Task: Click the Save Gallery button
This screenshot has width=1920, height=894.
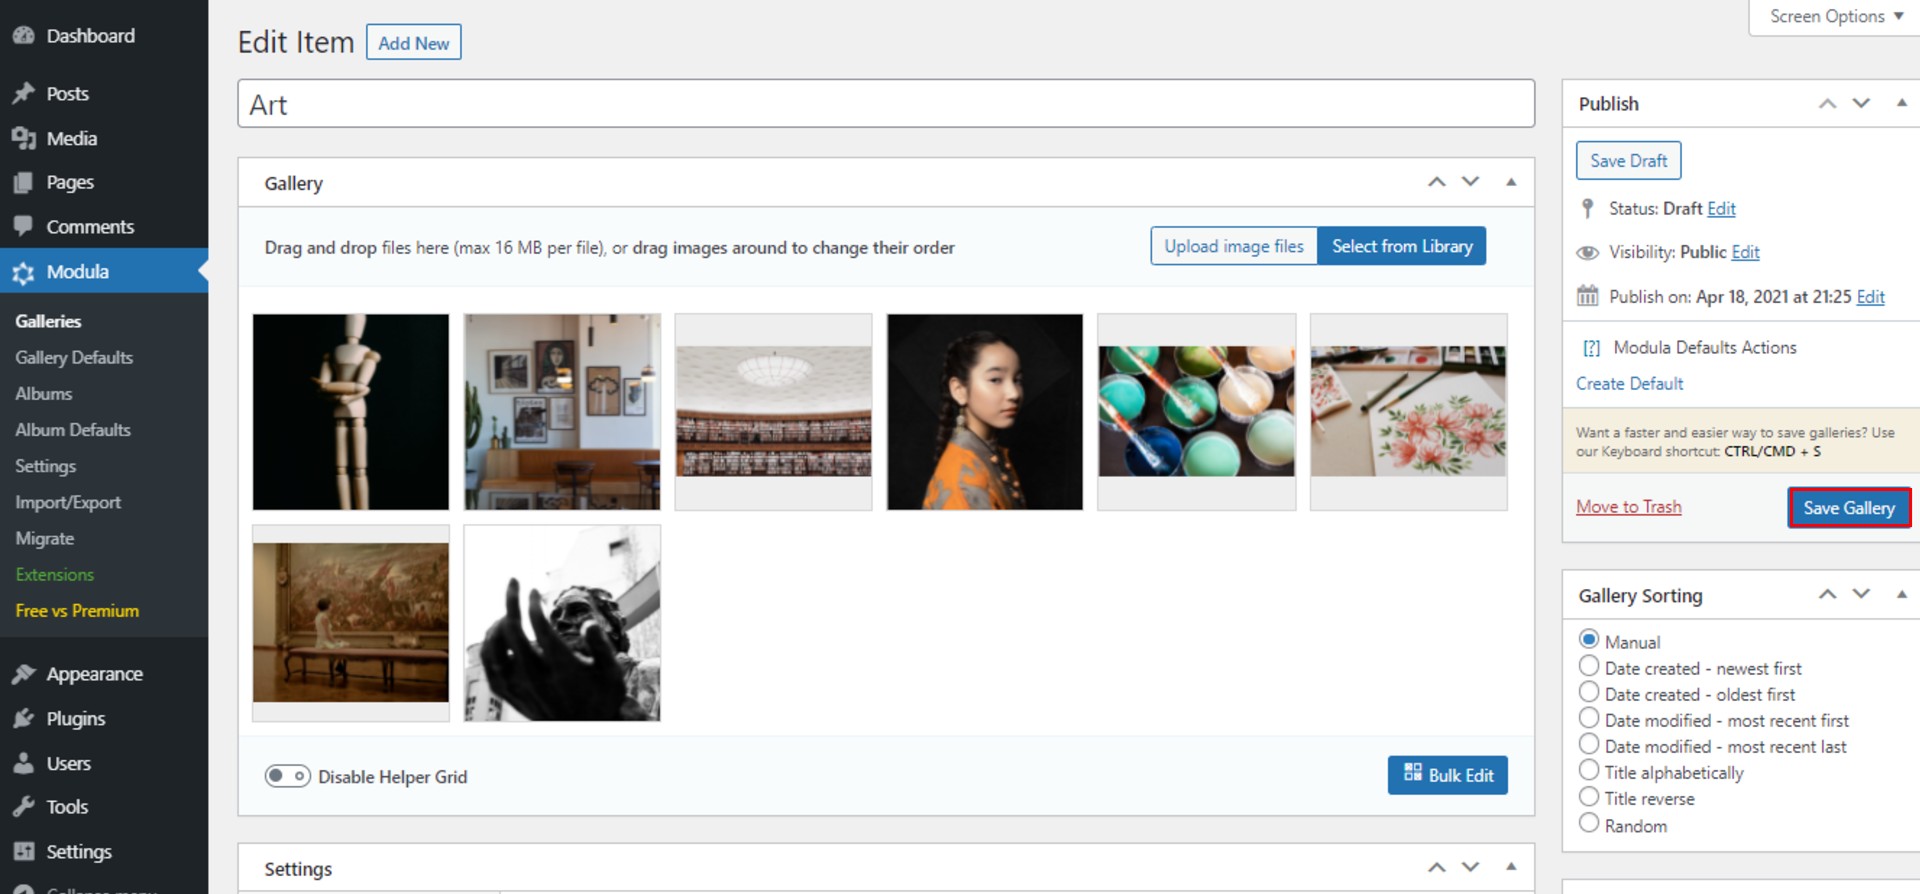Action: [x=1848, y=508]
